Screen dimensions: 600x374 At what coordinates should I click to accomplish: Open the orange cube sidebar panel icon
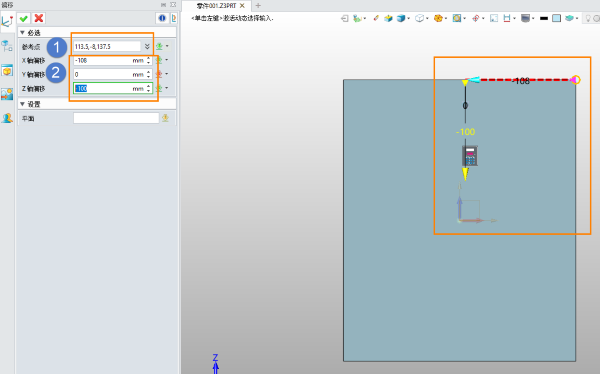pyautogui.click(x=7, y=71)
